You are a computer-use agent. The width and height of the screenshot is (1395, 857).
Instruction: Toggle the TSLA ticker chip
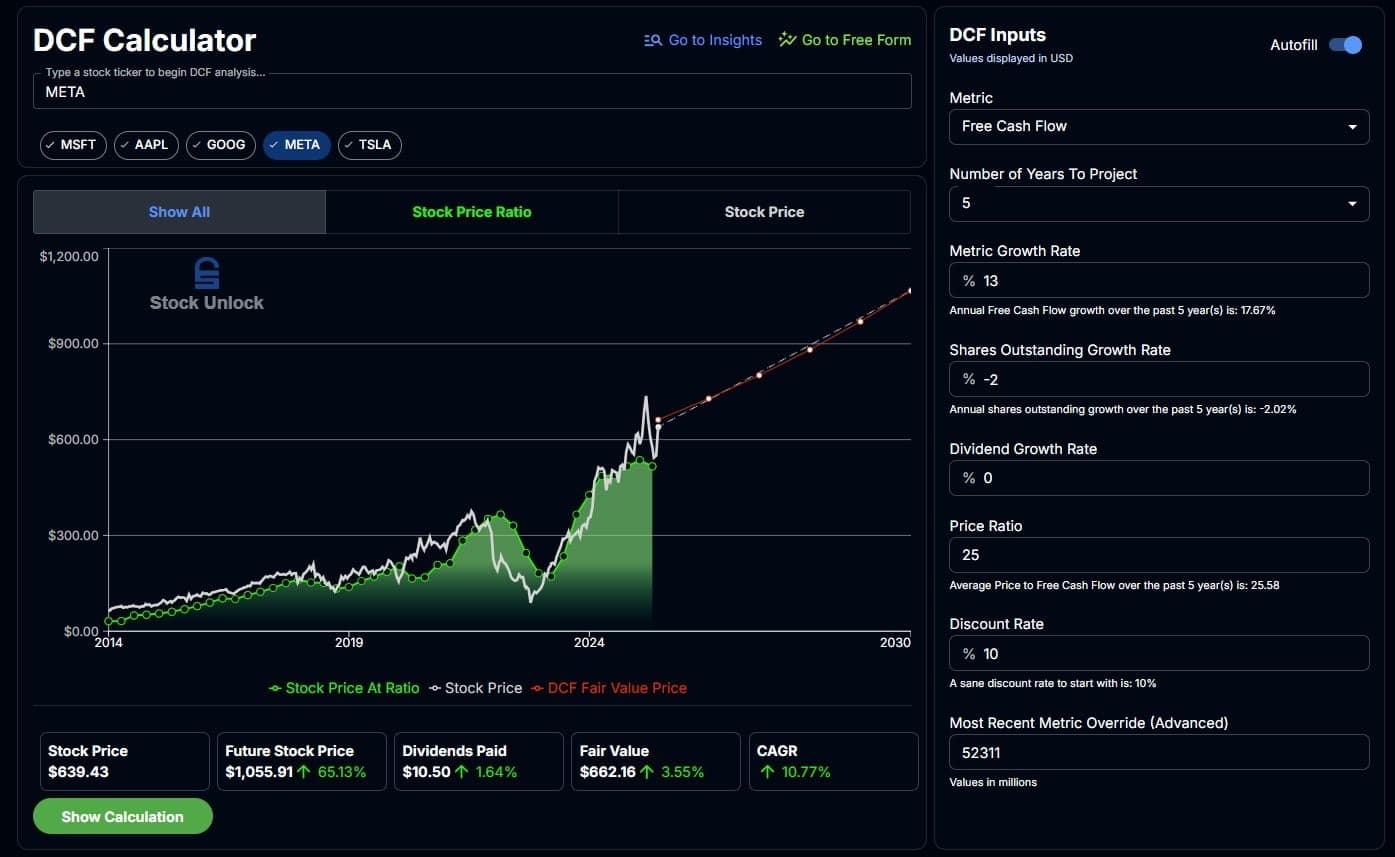pos(370,145)
